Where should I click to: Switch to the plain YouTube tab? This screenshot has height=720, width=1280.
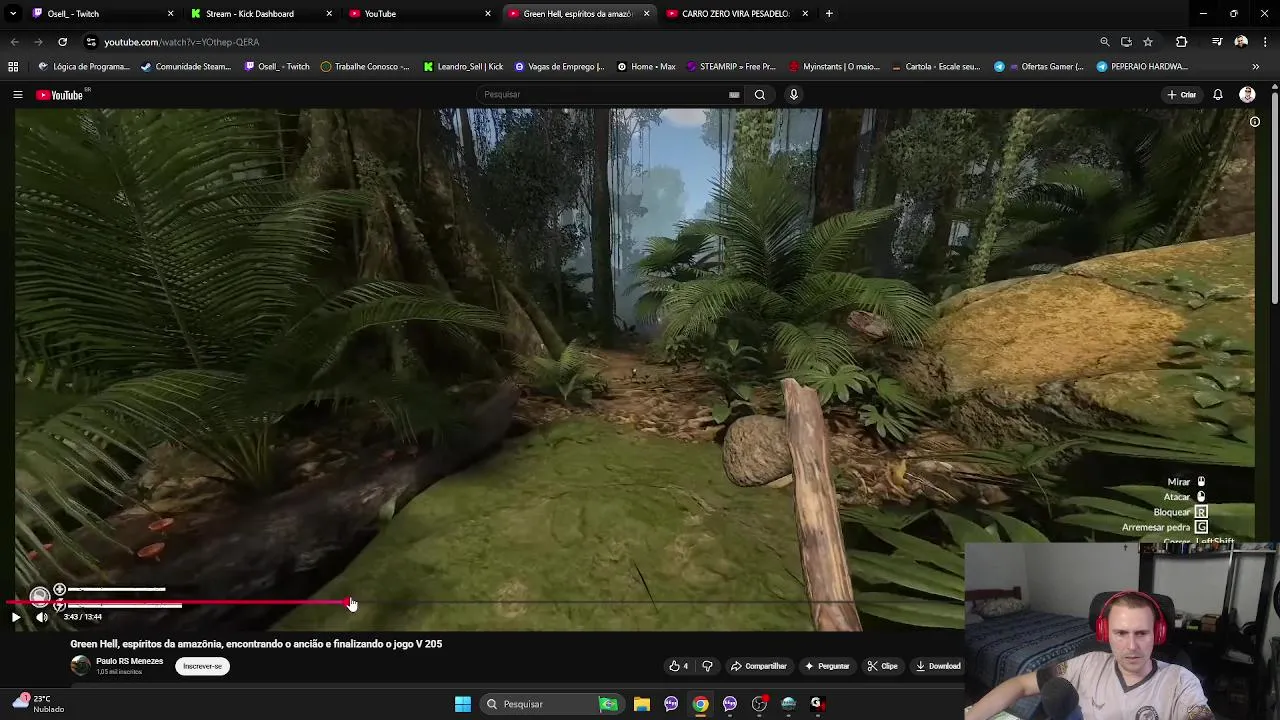point(420,14)
